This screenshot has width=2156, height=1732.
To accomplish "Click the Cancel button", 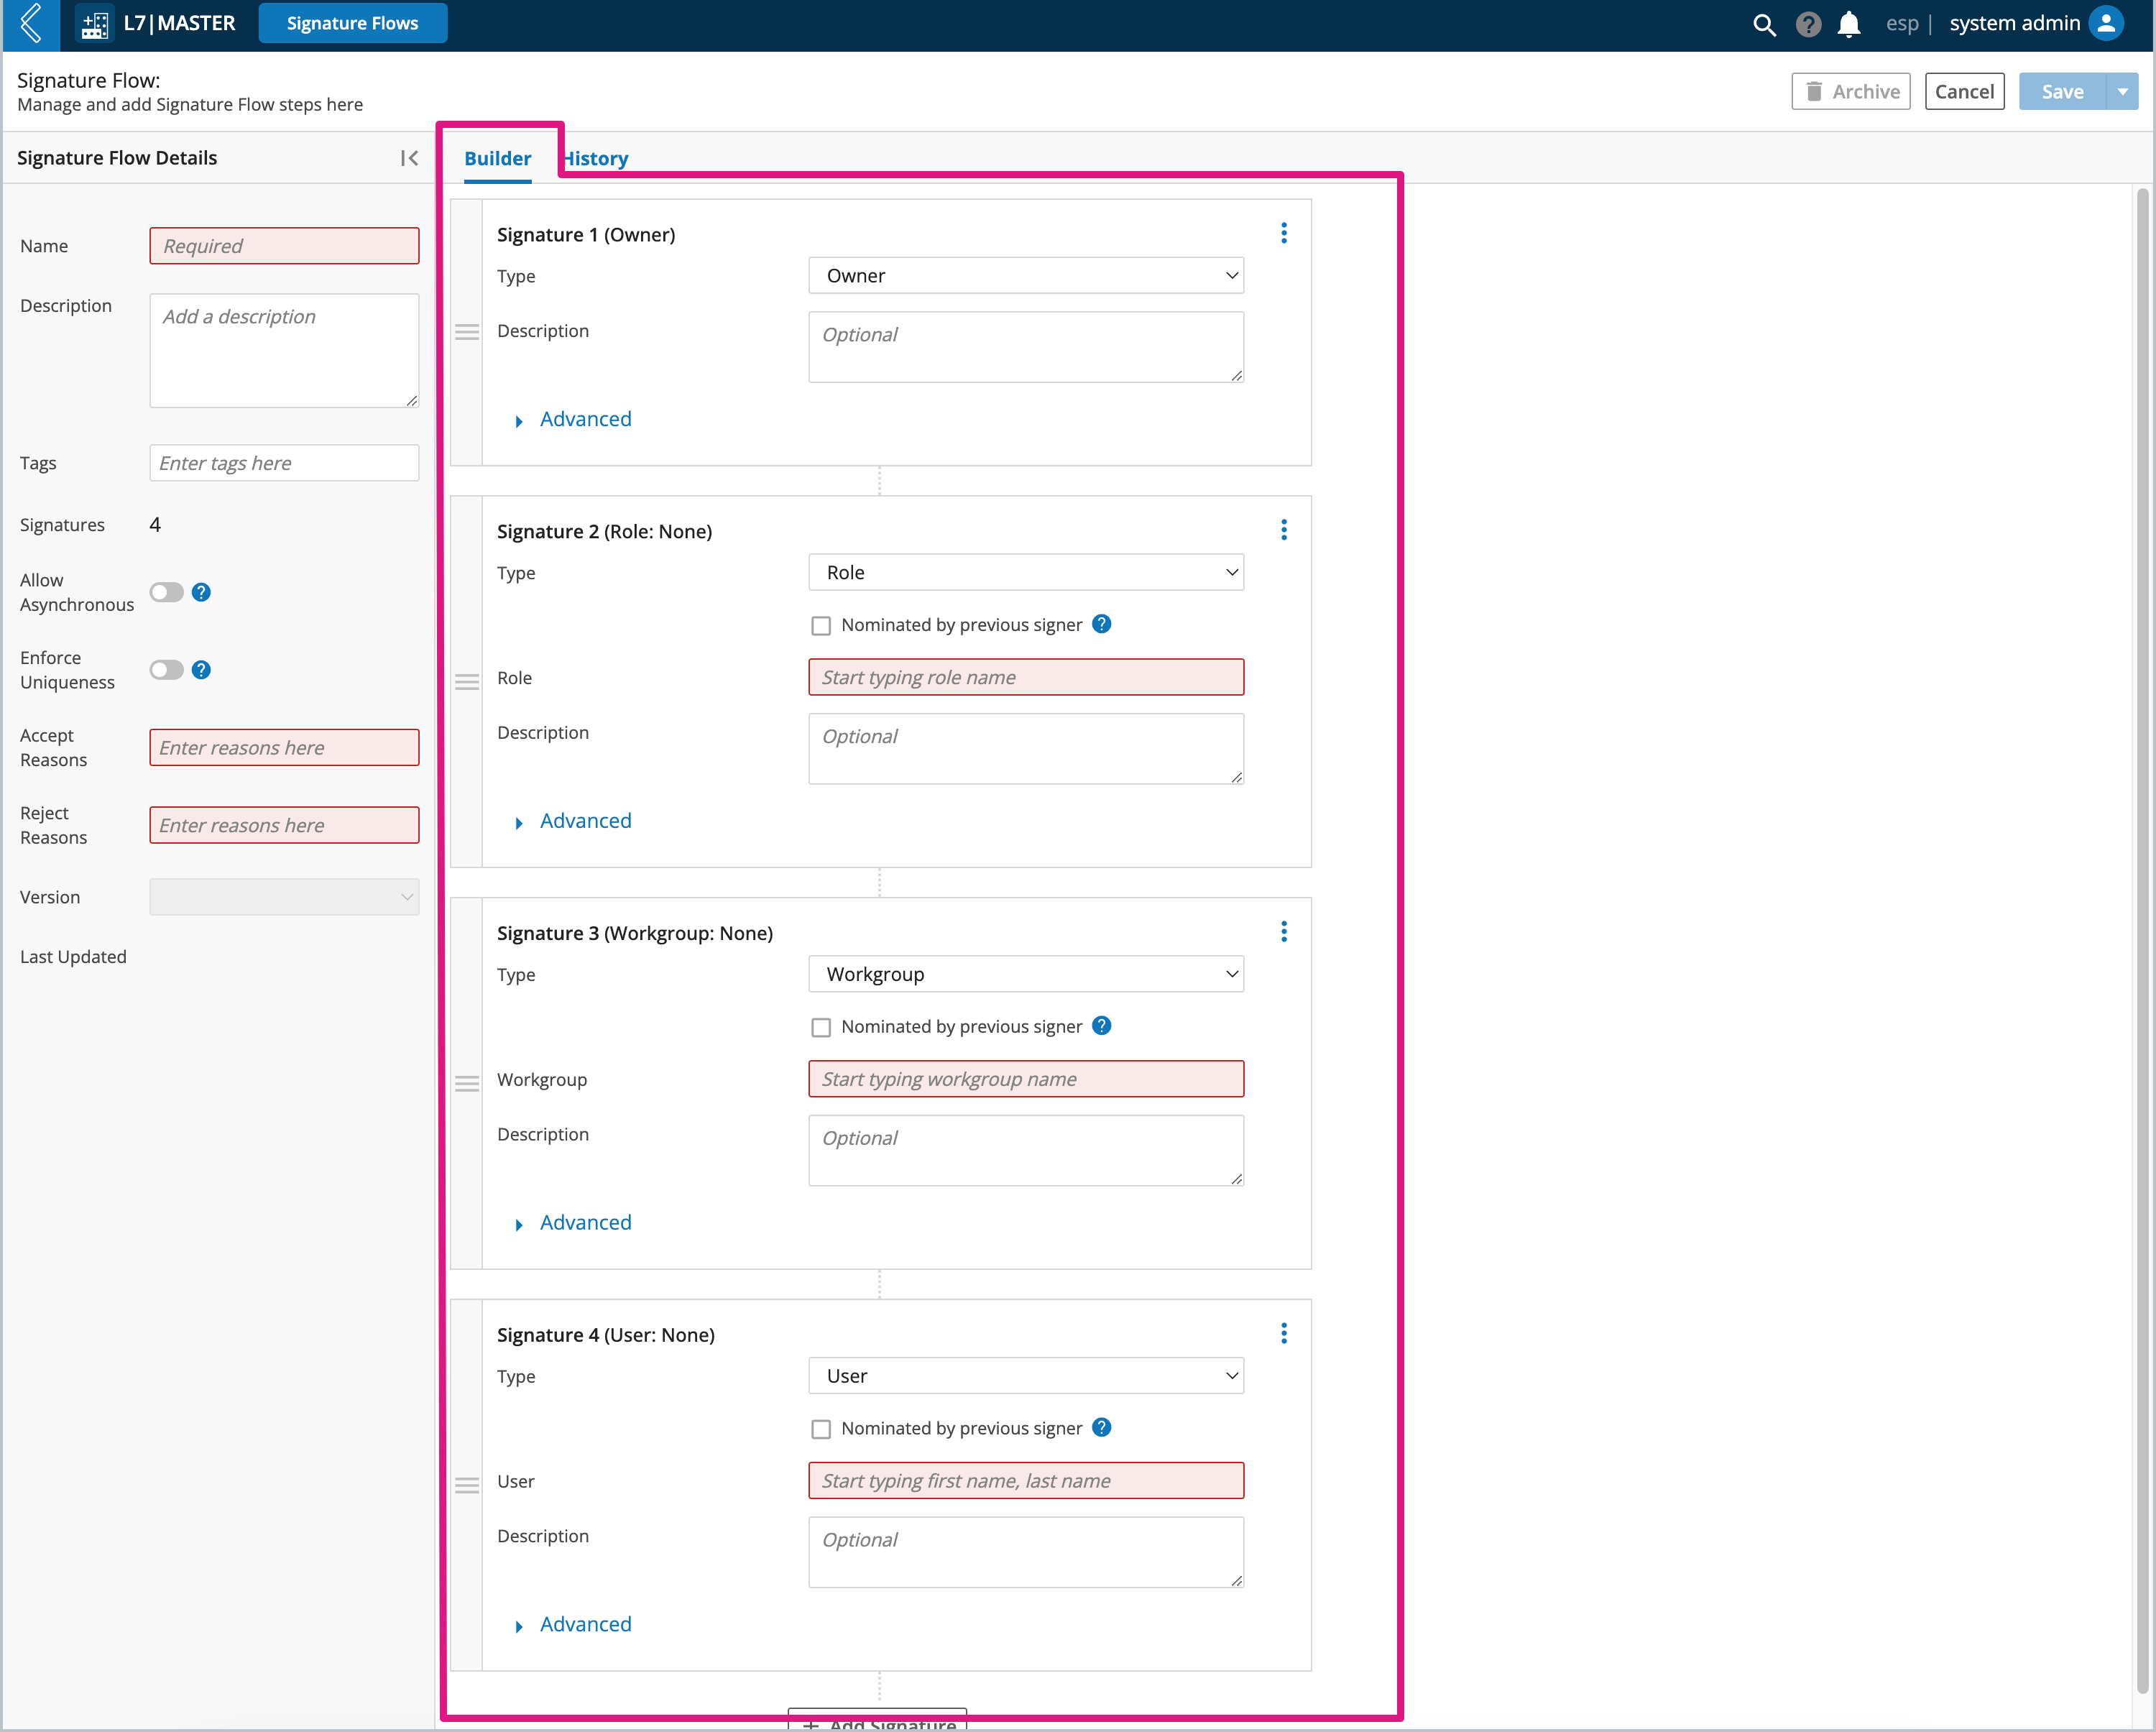I will [x=1964, y=91].
